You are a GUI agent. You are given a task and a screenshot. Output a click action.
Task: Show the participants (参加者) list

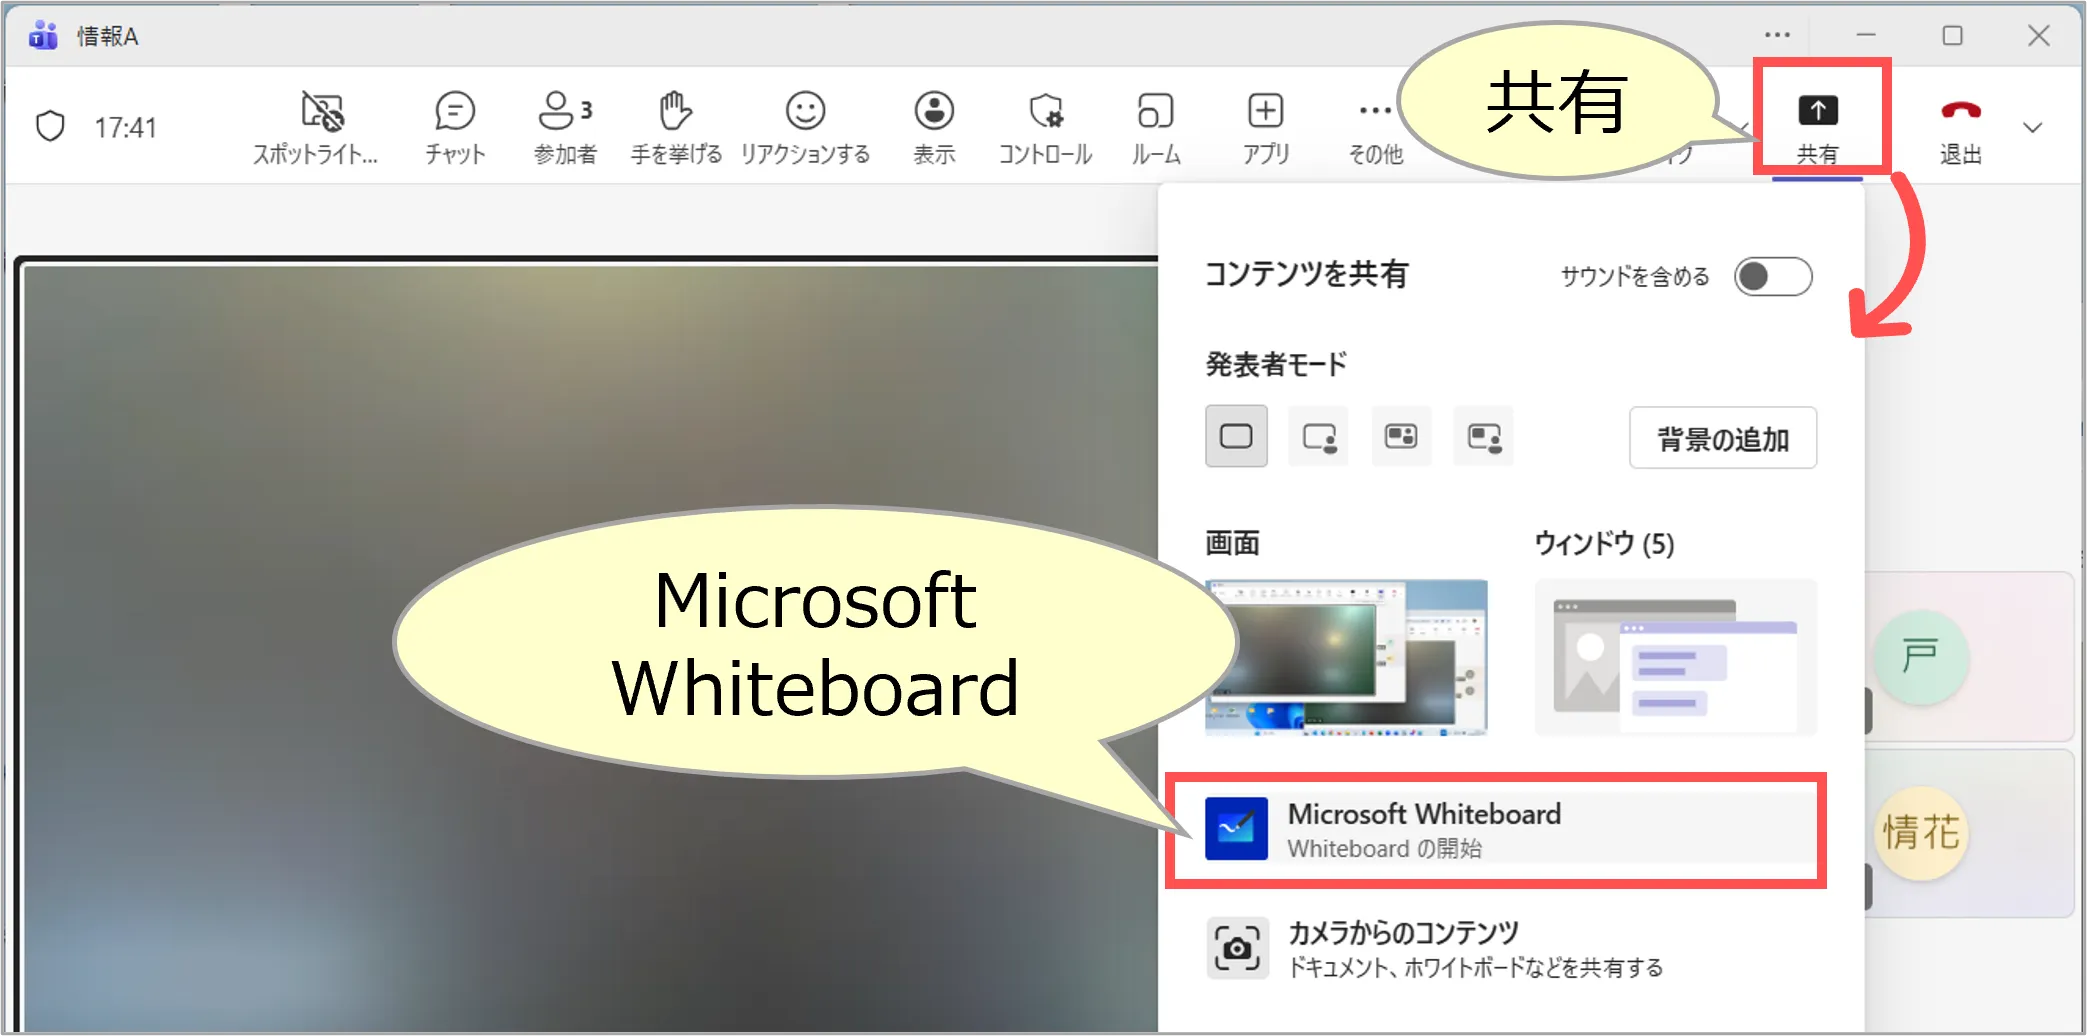(x=565, y=126)
